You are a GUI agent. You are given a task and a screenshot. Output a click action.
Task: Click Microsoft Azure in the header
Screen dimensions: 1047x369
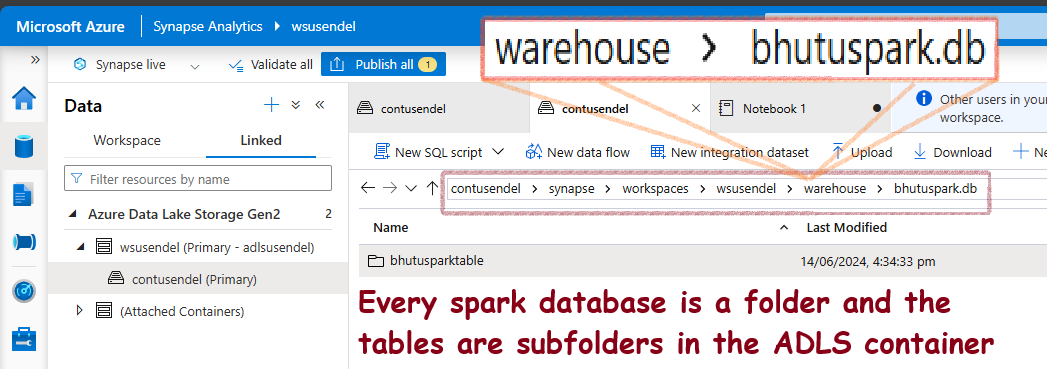point(70,27)
